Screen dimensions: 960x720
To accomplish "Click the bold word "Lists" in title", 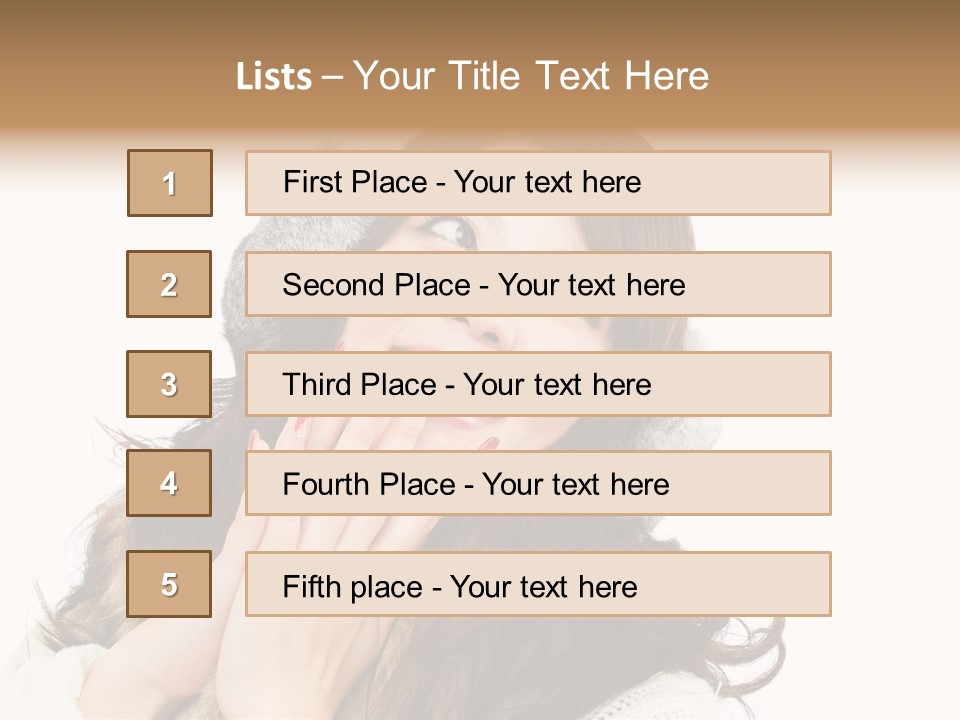I will [274, 76].
